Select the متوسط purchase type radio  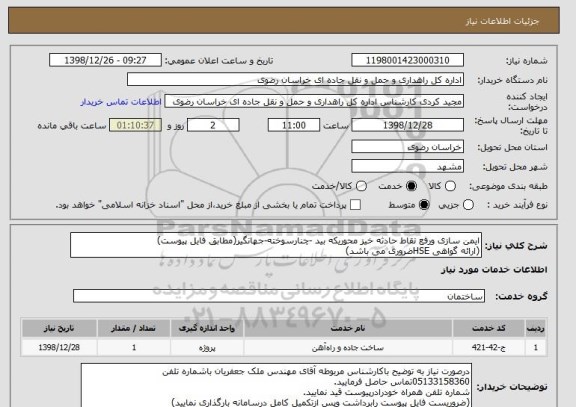(x=424, y=205)
